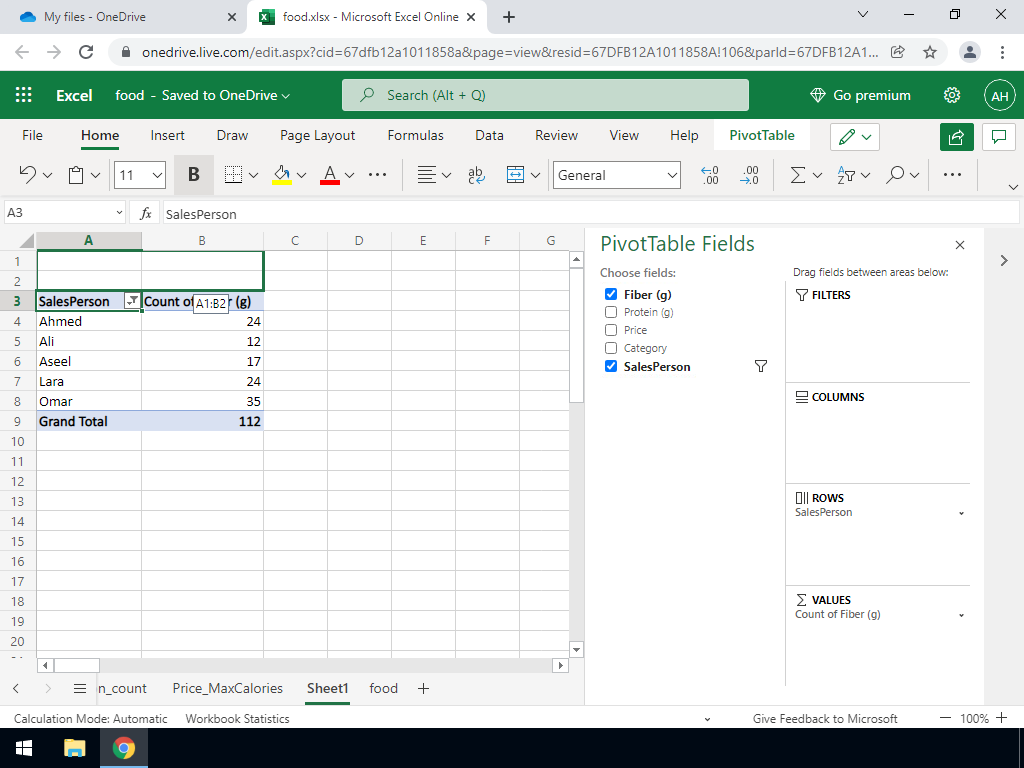Viewport: 1024px width, 768px height.
Task: Click the AutoSum sigma icon
Action: (x=797, y=175)
